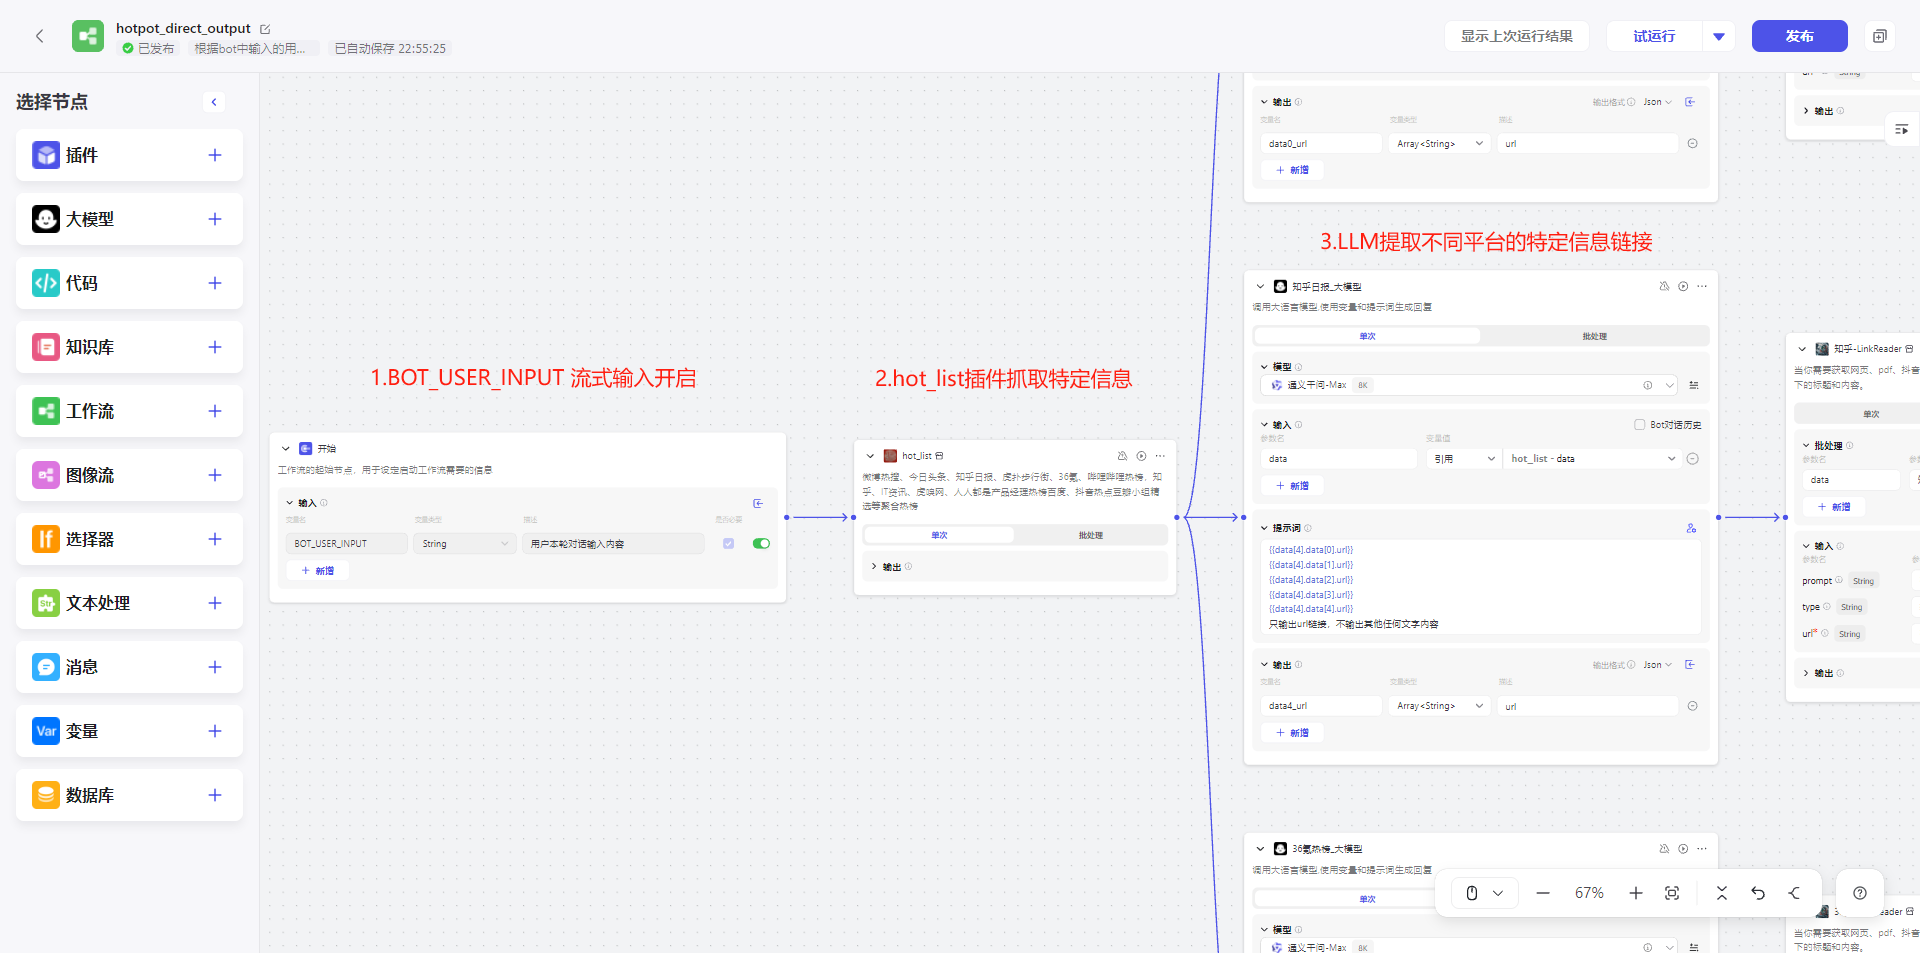Open the prompt library icon in 提示词 section
The width and height of the screenshot is (1920, 953).
[1691, 528]
